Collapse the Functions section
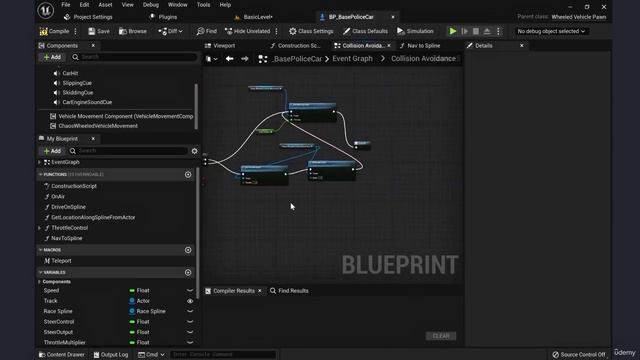Screen dimensions: 640x360 pos(40,175)
